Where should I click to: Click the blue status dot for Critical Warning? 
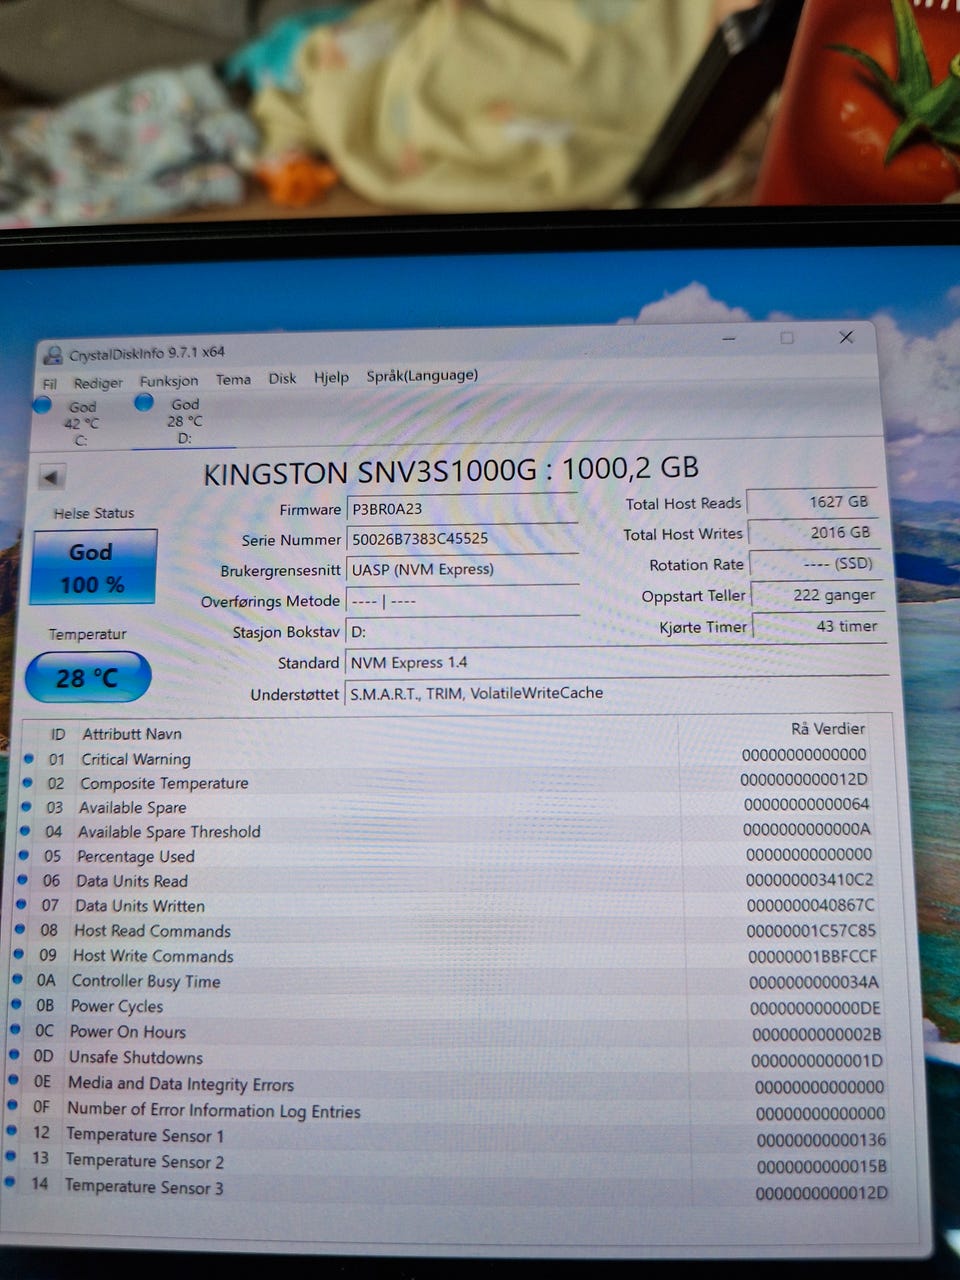coord(28,759)
